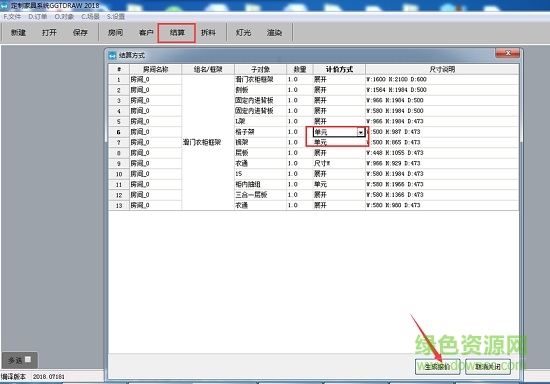Click the 三合一层板 cell in row 12
This screenshot has height=384, width=550.
260,195
